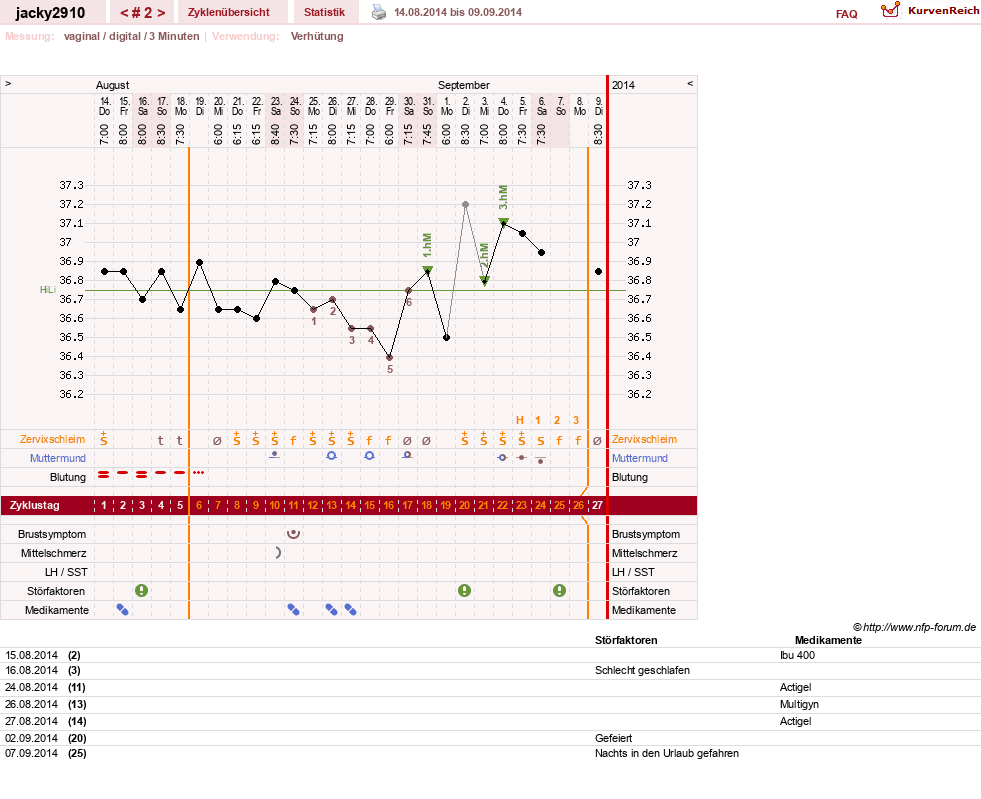The height and width of the screenshot is (799, 981).
Task: Go to next cycle with the > arrow
Action: 161,13
